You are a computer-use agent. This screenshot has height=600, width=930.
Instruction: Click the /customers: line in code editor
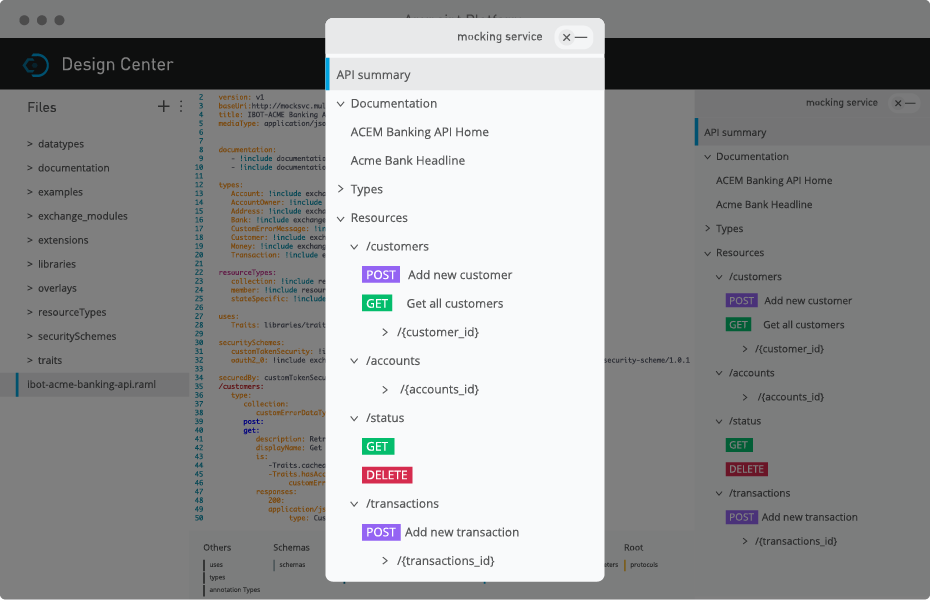241,387
